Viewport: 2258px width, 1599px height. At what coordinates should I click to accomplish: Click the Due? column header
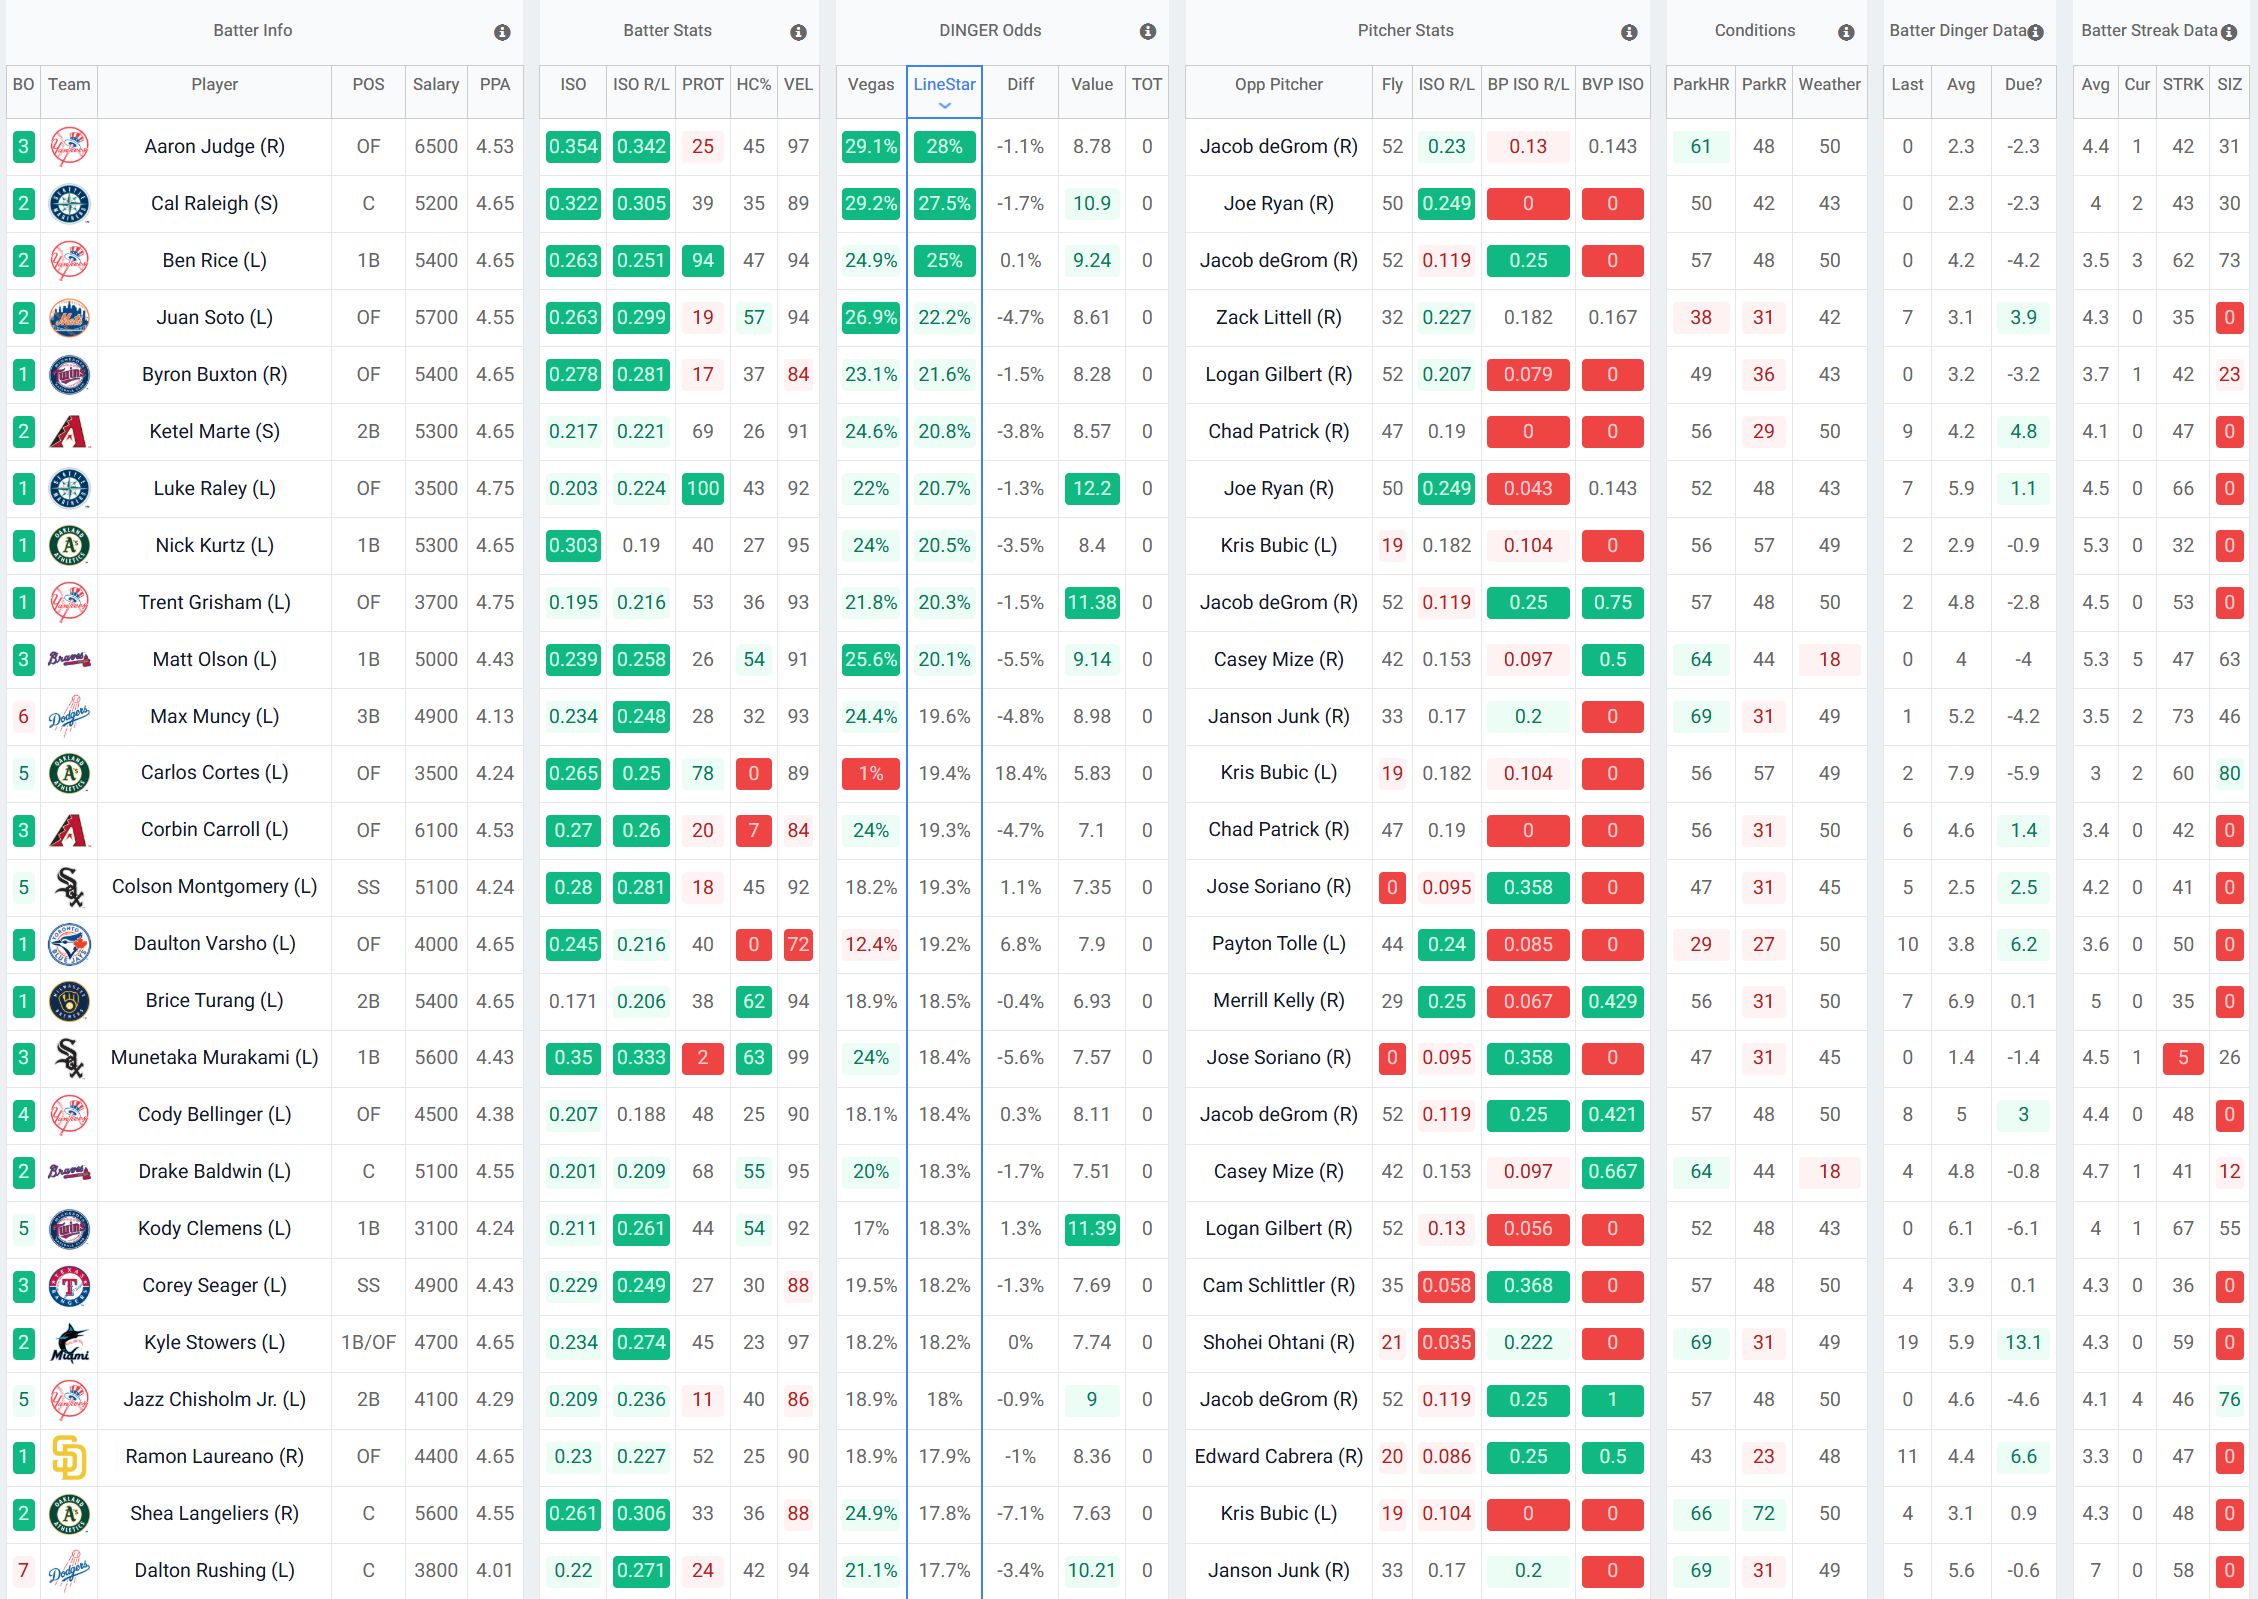(2023, 85)
